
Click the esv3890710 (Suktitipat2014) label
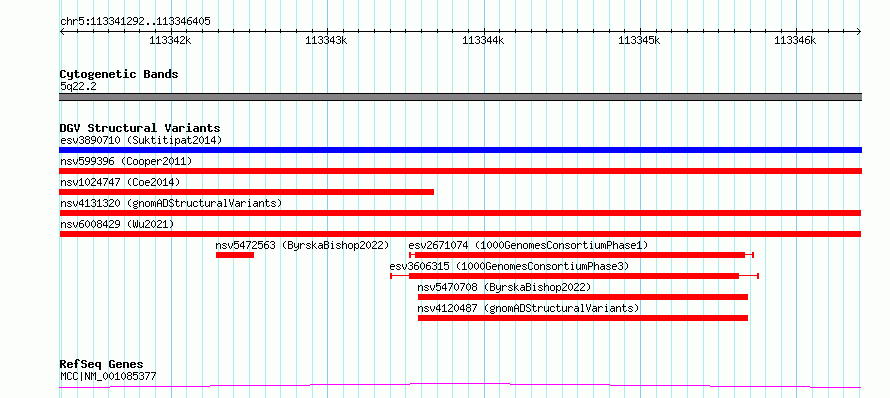point(141,140)
